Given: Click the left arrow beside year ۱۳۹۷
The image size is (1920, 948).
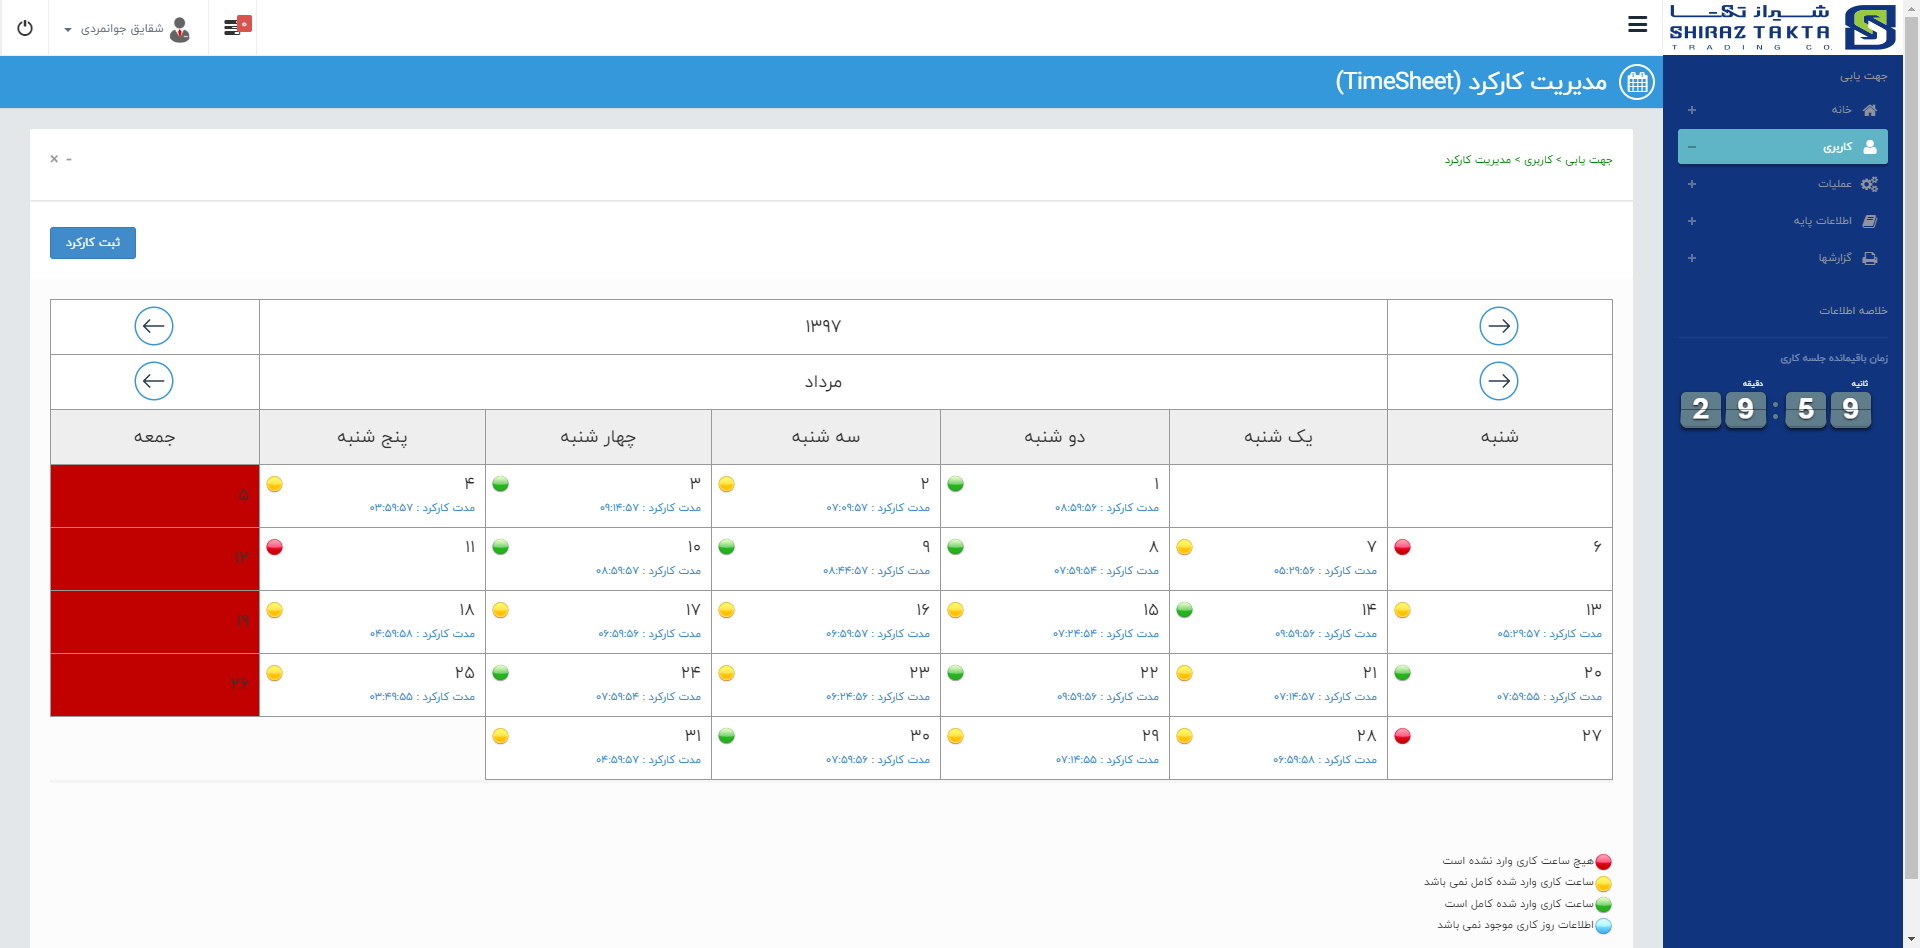Looking at the screenshot, I should (154, 326).
